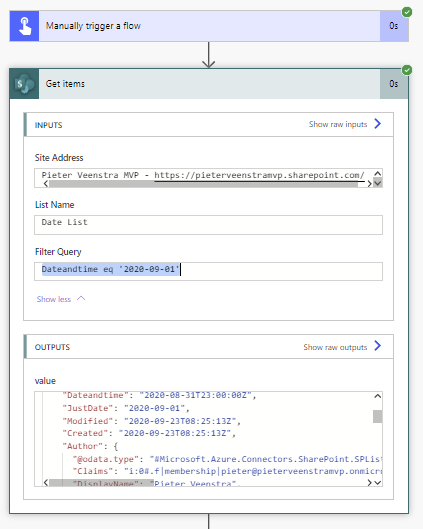
Task: Click the Site Address horizontal scrollbar track
Action: point(203,184)
